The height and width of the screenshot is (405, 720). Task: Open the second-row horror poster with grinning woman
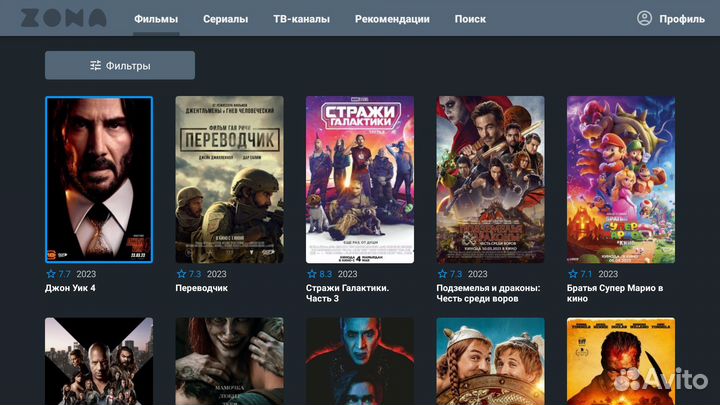click(230, 361)
